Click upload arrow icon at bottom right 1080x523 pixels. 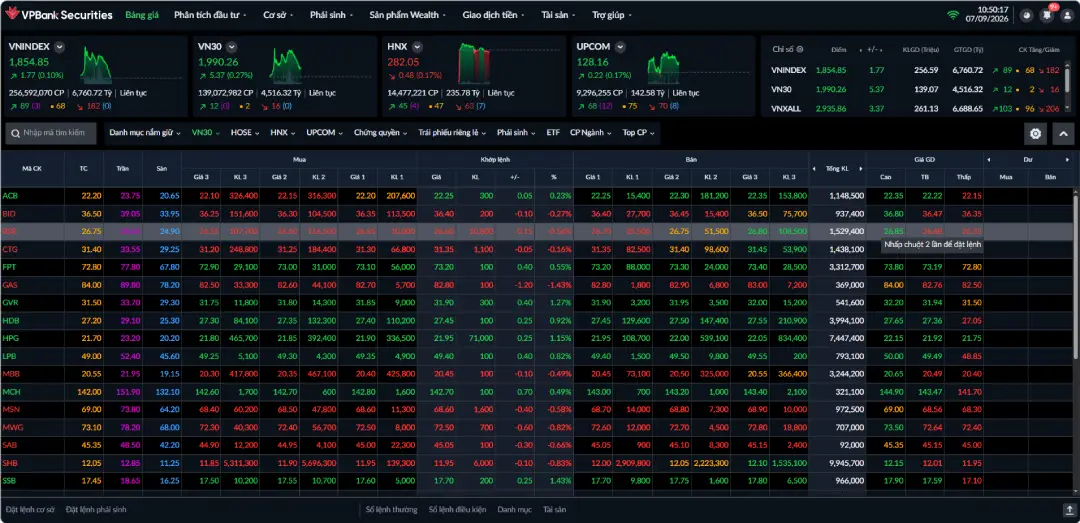click(x=1068, y=510)
